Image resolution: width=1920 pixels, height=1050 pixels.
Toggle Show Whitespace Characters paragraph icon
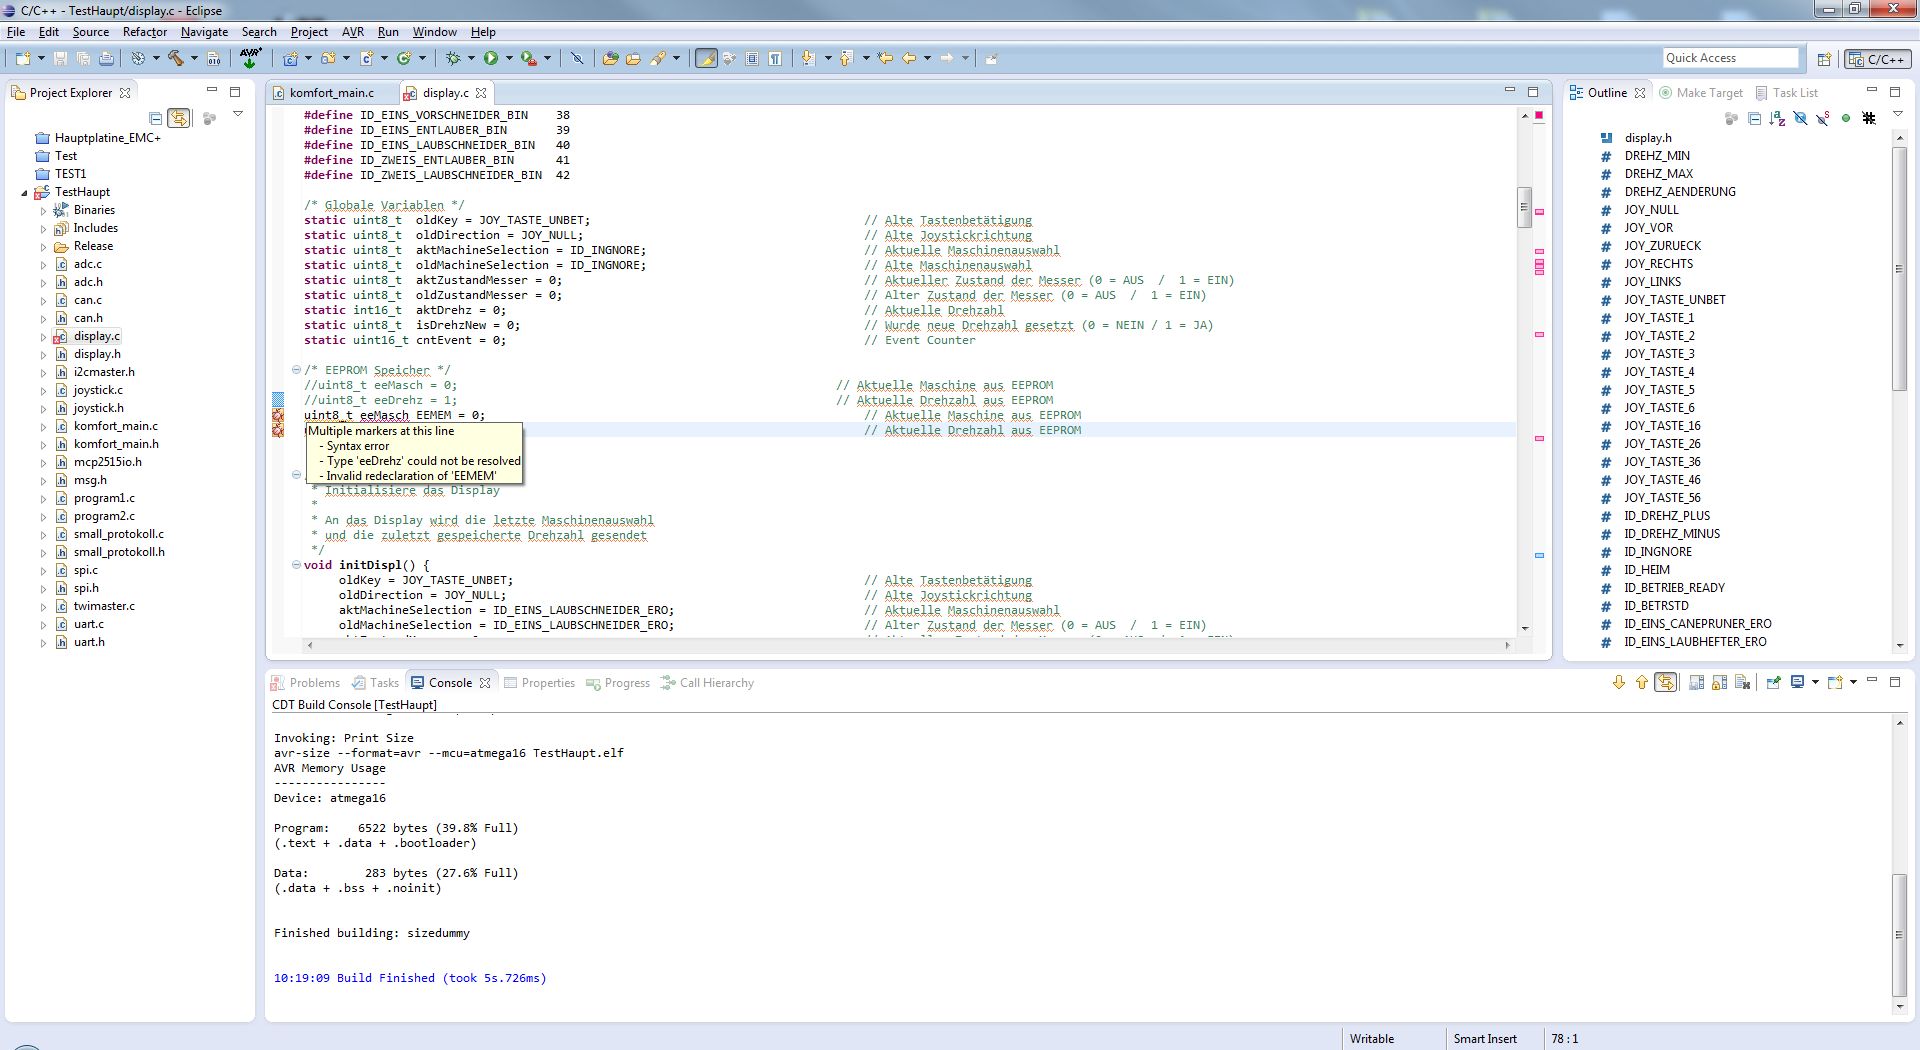pyautogui.click(x=775, y=58)
